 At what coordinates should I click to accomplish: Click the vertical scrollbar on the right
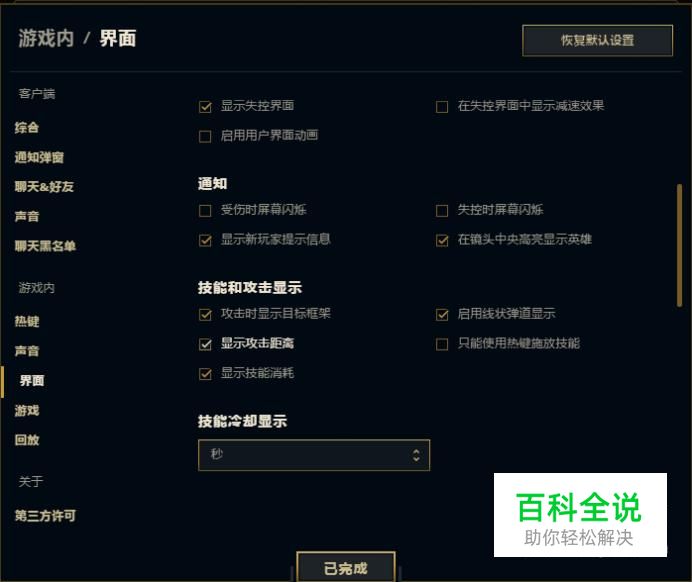pos(680,245)
